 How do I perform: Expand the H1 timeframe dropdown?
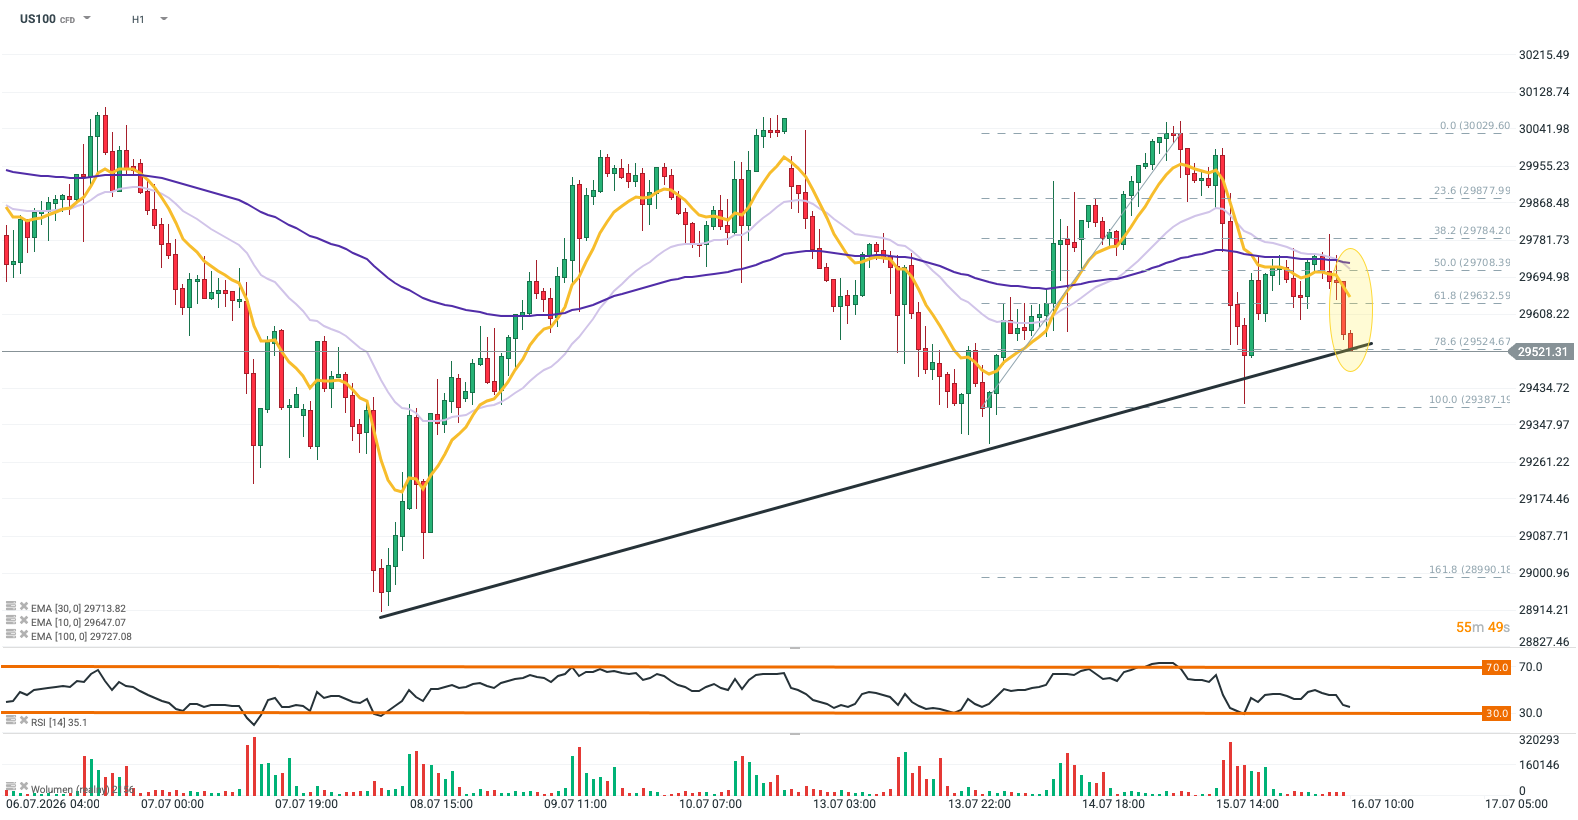164,19
